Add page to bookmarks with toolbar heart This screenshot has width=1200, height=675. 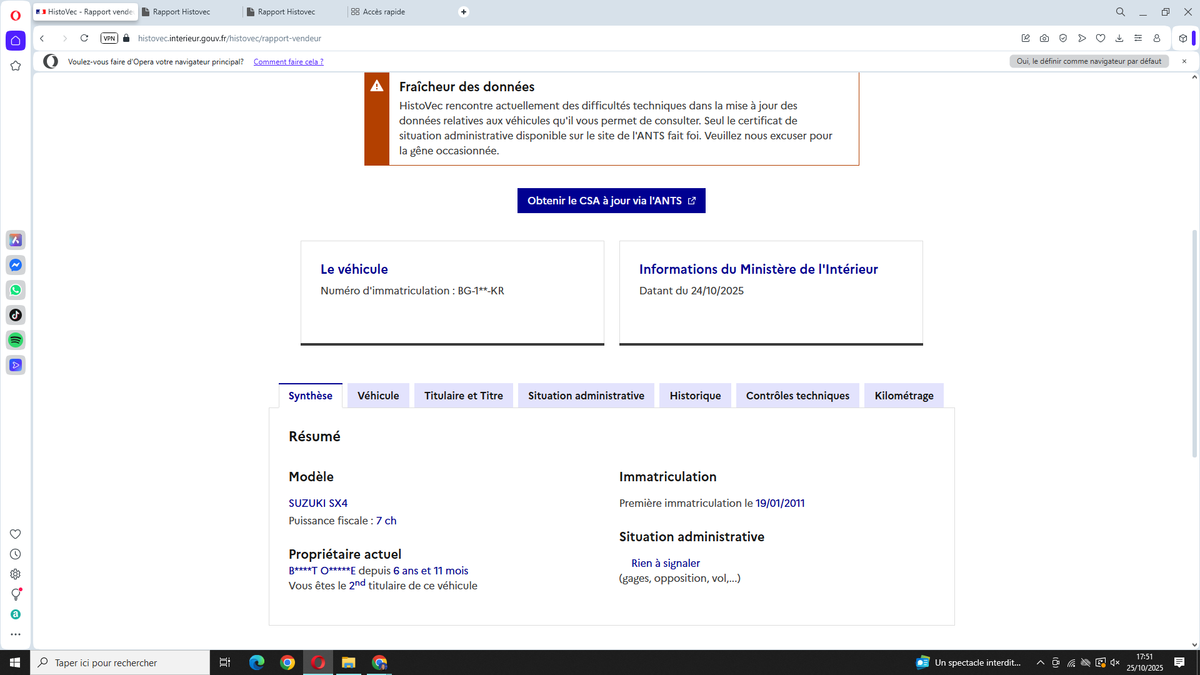point(1100,38)
